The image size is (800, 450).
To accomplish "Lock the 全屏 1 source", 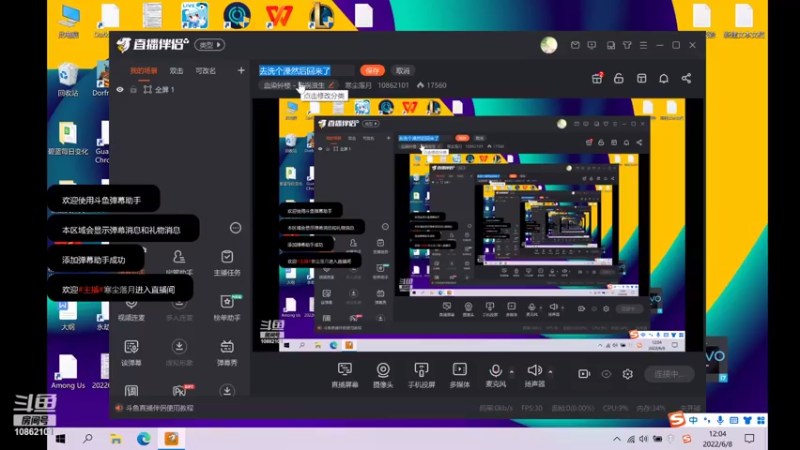I will click(133, 89).
